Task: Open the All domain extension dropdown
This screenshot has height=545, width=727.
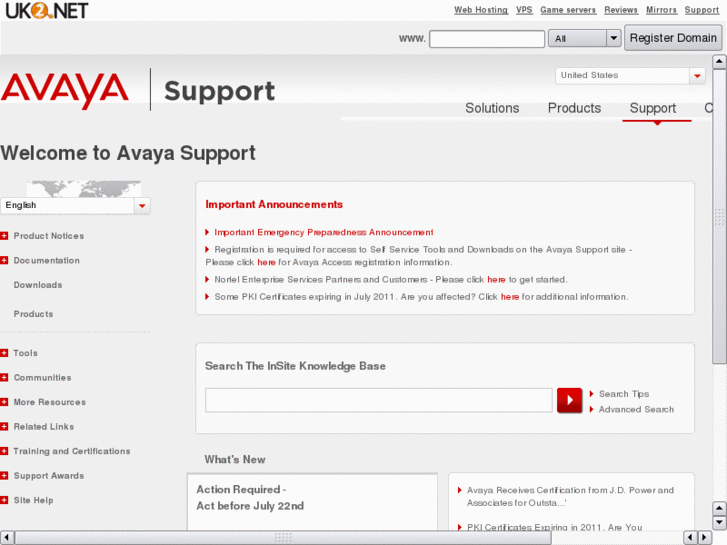Action: click(x=584, y=38)
